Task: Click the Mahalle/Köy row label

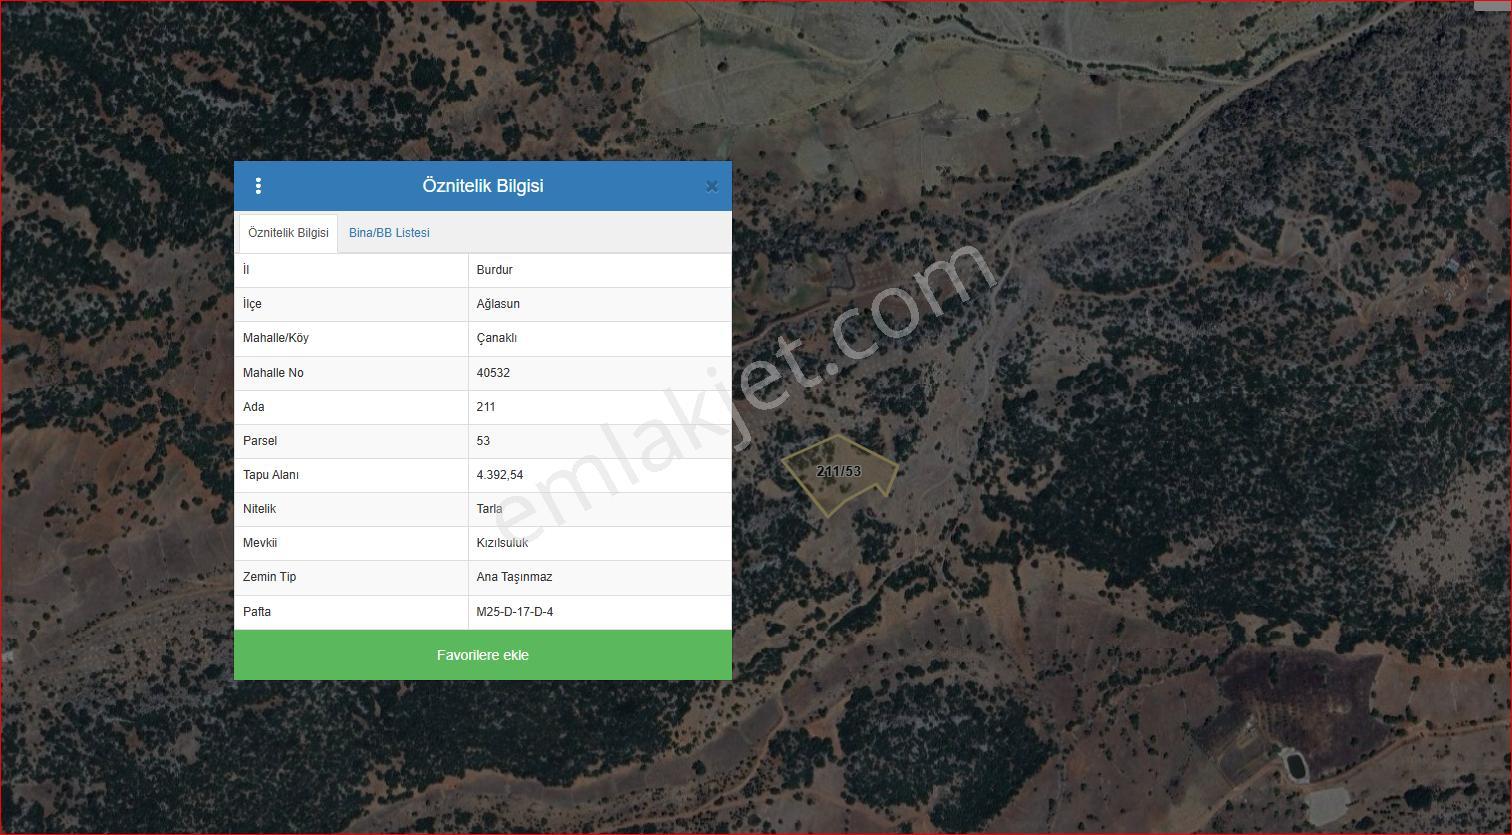Action: coord(276,338)
